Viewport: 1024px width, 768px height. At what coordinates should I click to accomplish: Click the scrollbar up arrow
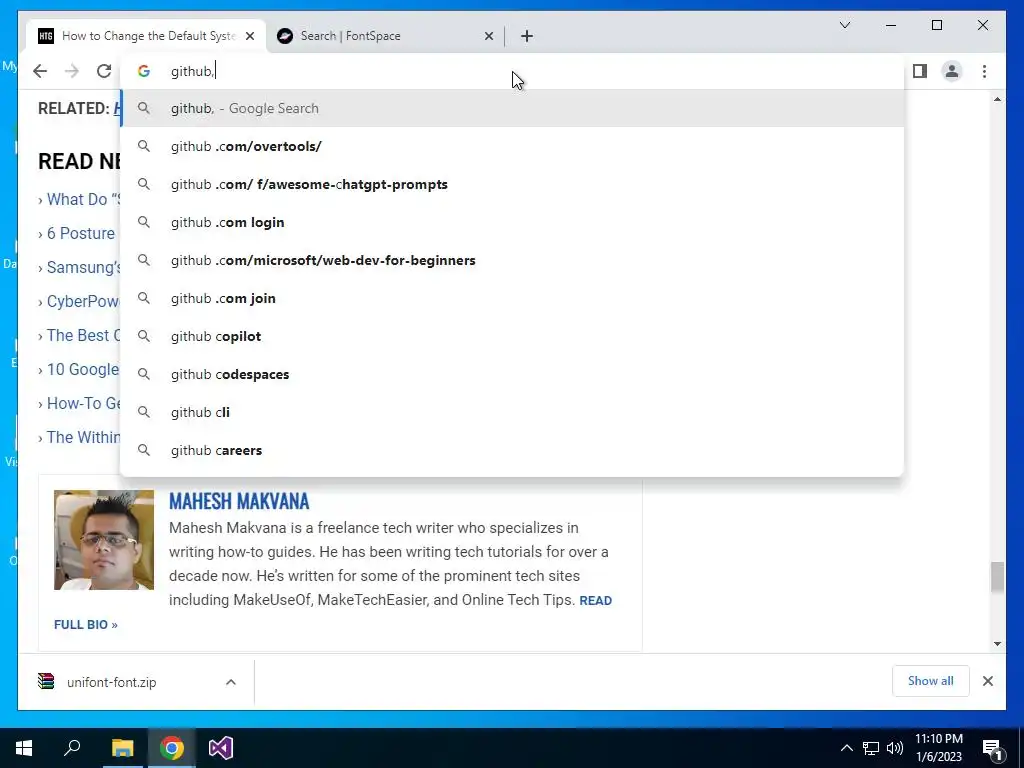[x=997, y=99]
